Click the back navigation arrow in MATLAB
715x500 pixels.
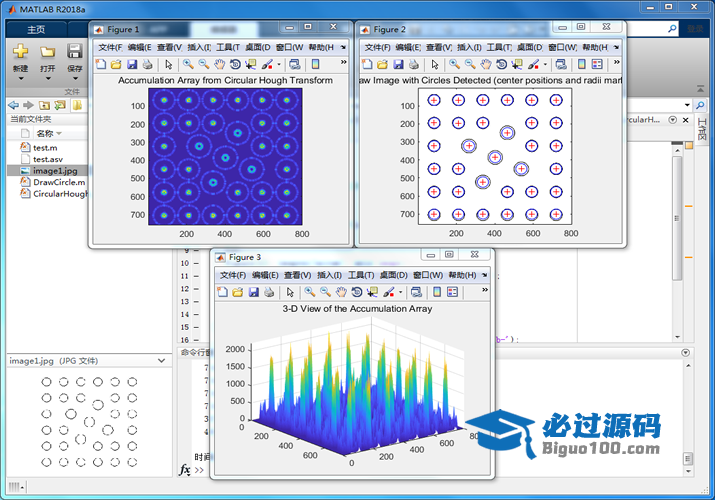coord(14,105)
